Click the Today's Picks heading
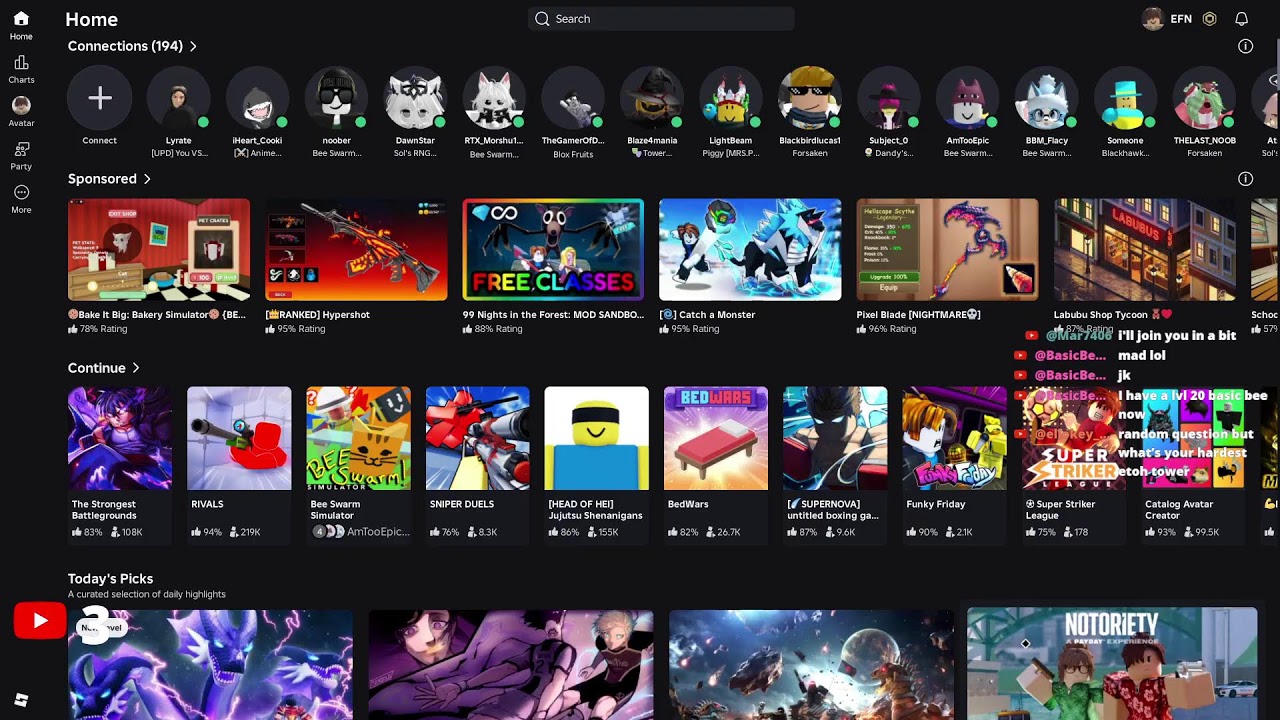 110,579
